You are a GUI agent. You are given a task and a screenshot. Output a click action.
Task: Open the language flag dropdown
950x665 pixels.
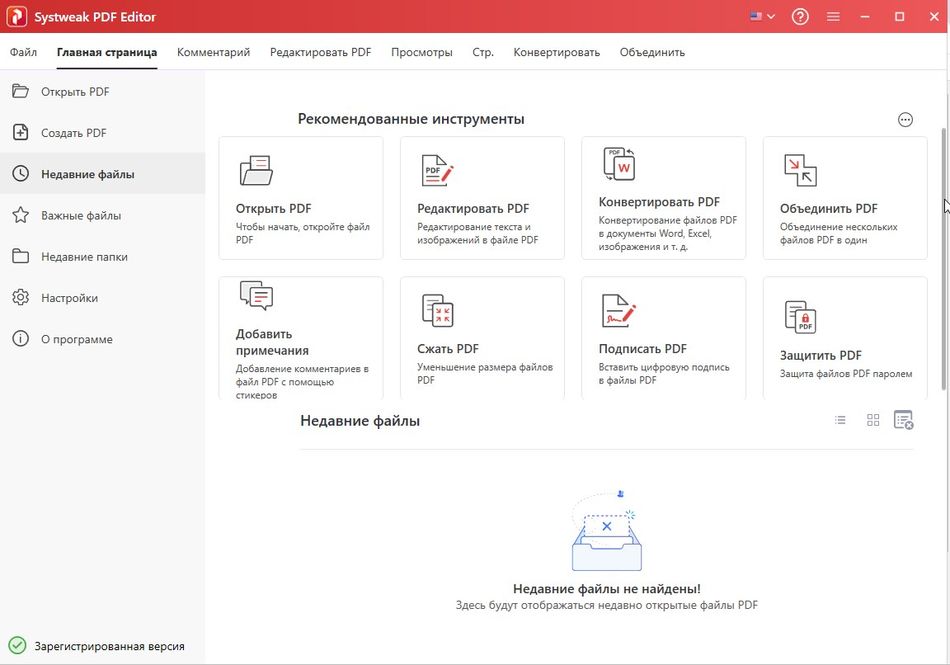click(761, 16)
